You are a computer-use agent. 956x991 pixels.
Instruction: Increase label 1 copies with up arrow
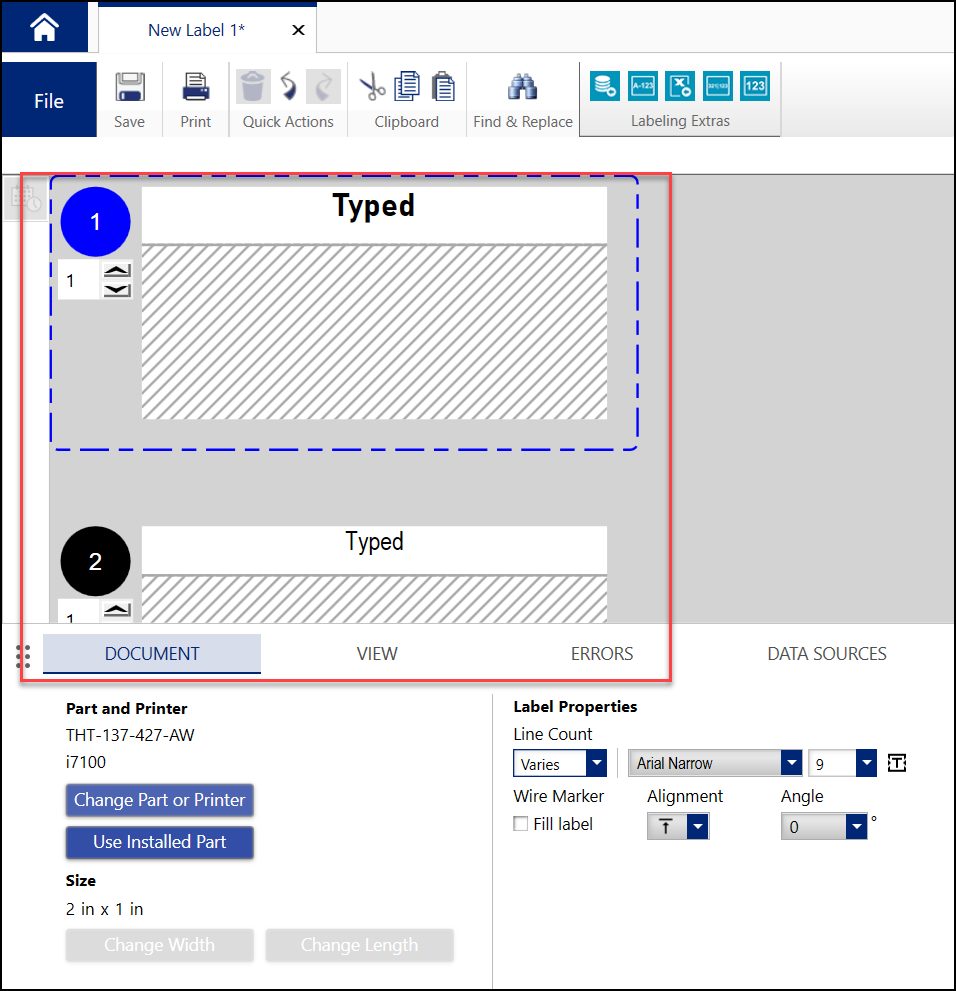click(x=118, y=271)
